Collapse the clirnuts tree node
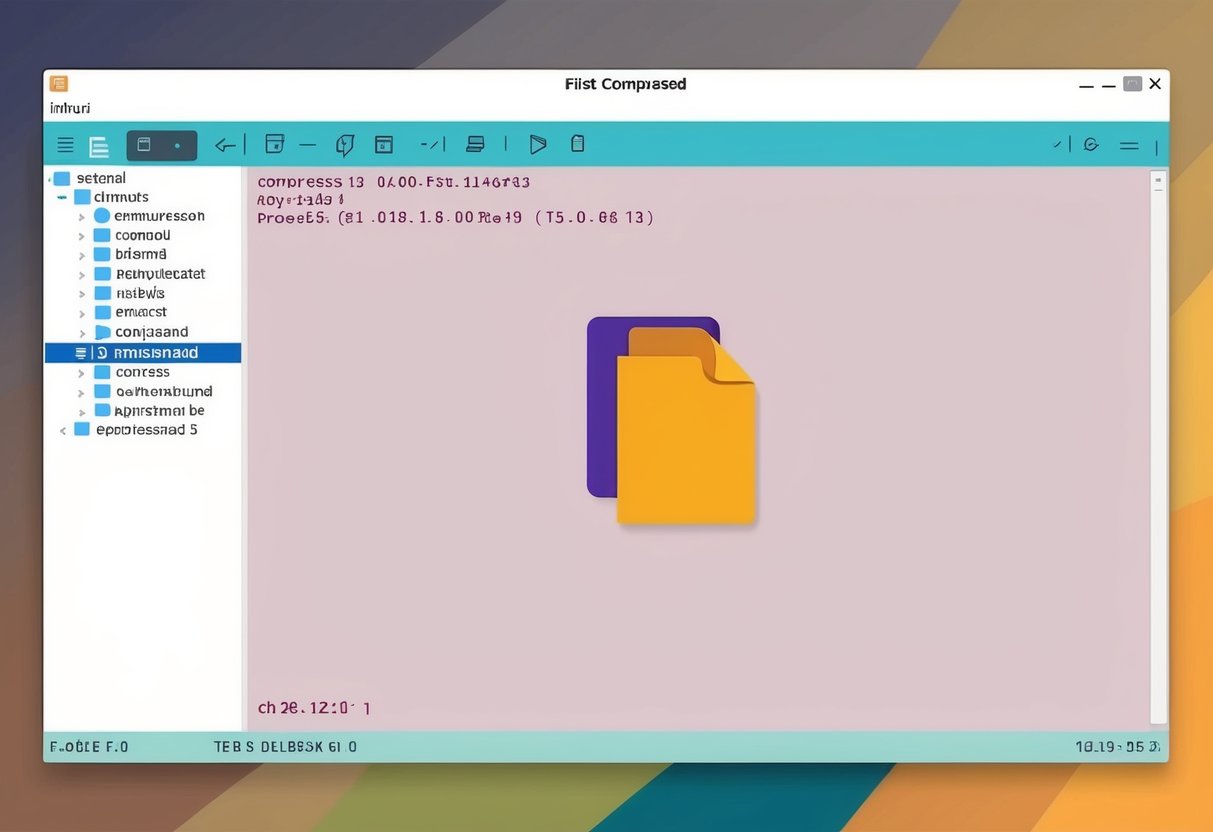 pos(64,196)
